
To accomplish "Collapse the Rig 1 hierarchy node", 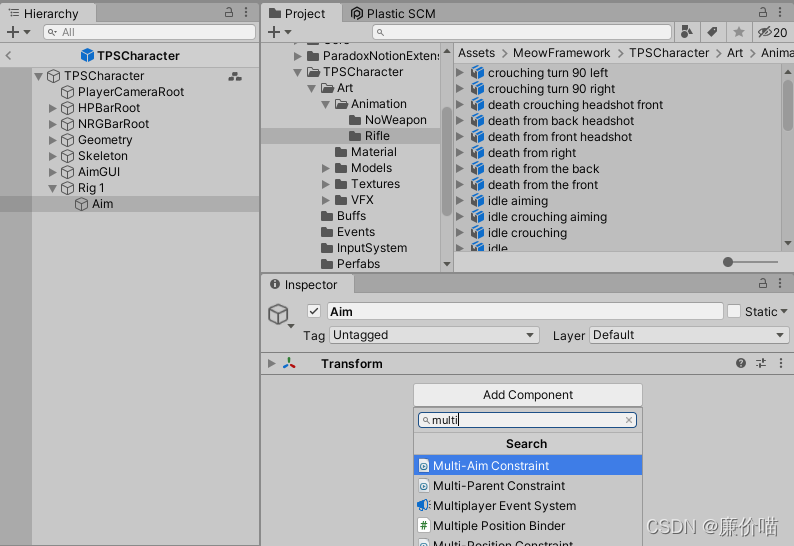I will coord(52,188).
